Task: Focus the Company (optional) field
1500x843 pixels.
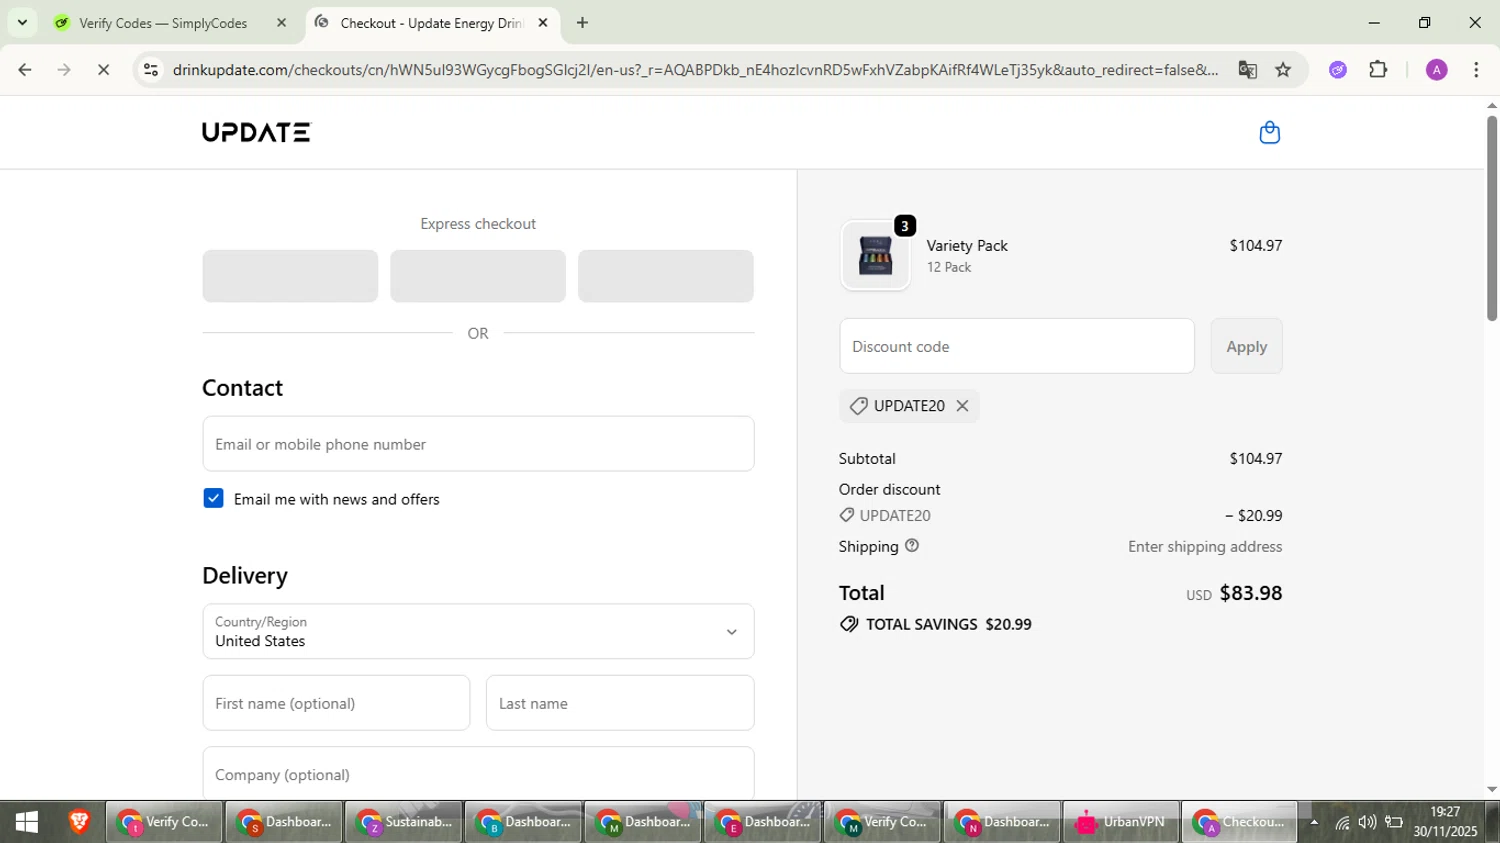Action: point(478,773)
